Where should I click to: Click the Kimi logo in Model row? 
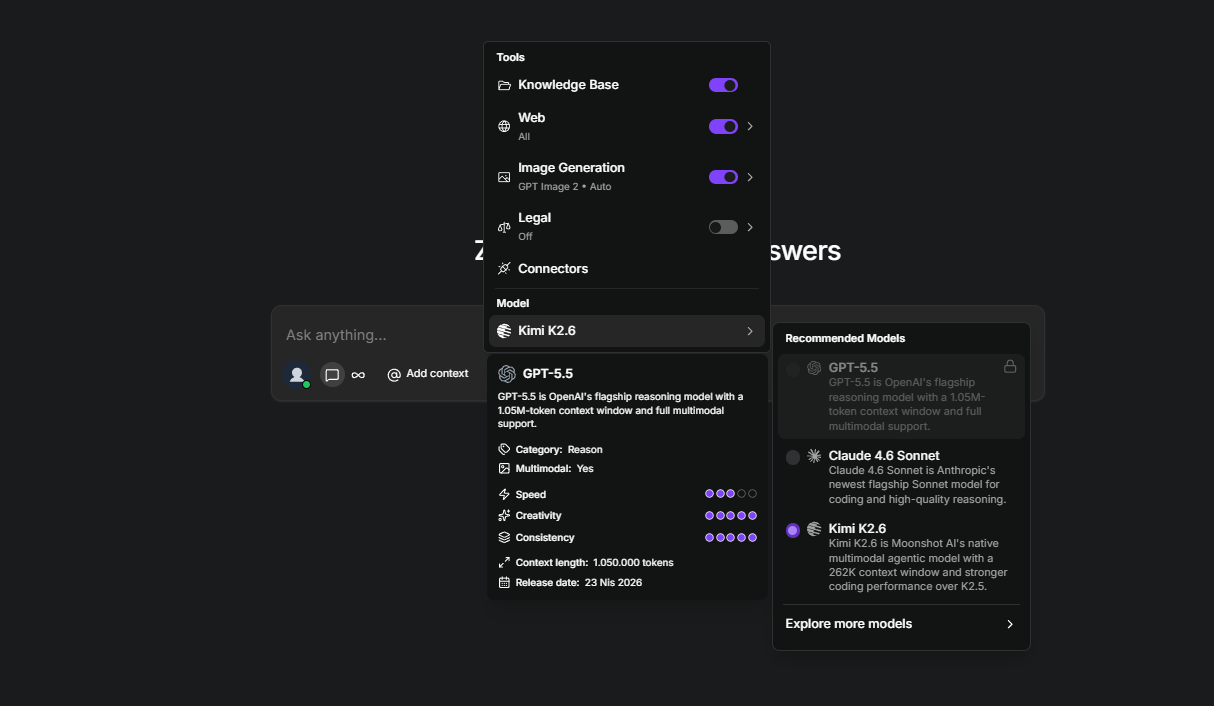pyautogui.click(x=504, y=331)
